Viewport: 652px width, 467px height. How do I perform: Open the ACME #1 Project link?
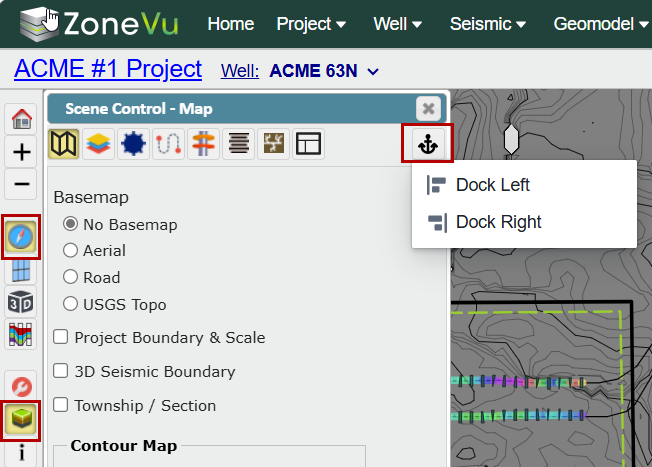[108, 69]
